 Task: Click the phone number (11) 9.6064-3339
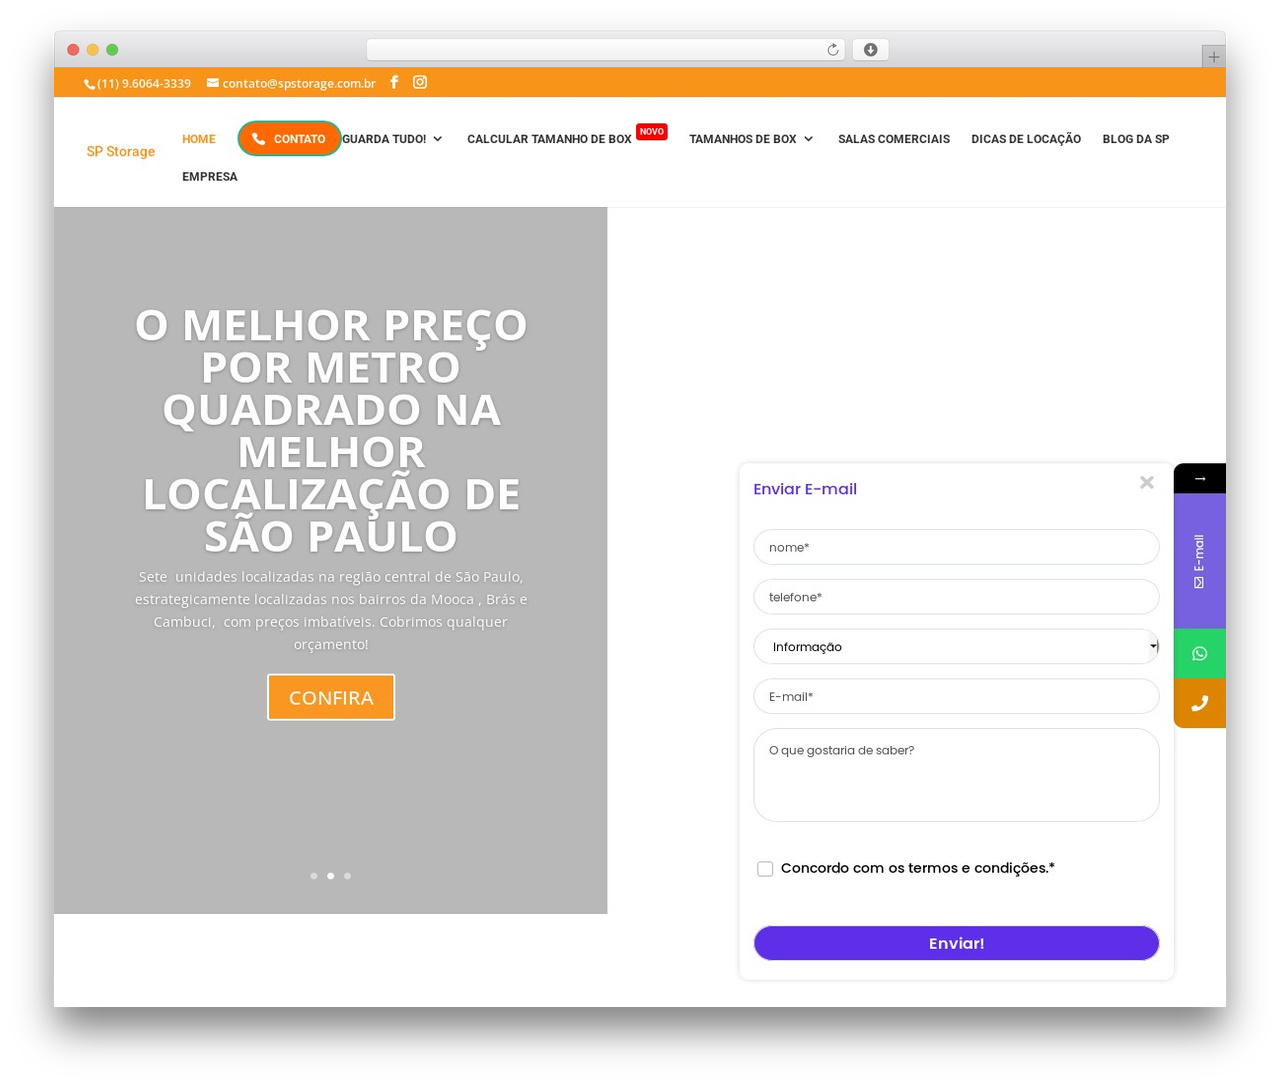coord(137,83)
